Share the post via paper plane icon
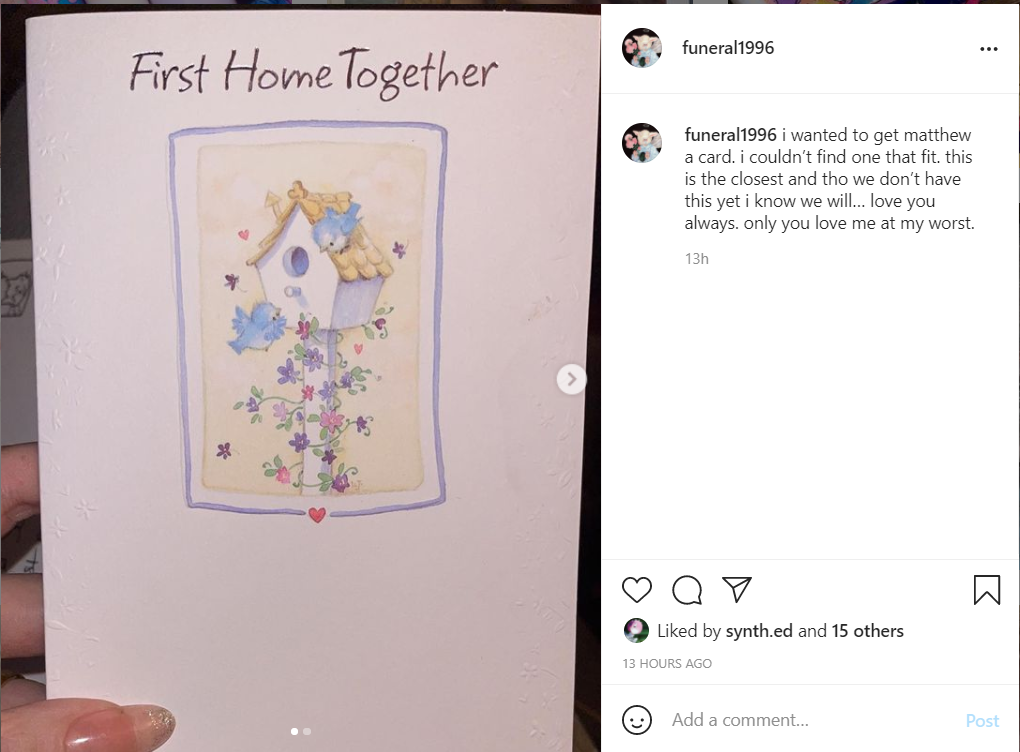 point(737,589)
